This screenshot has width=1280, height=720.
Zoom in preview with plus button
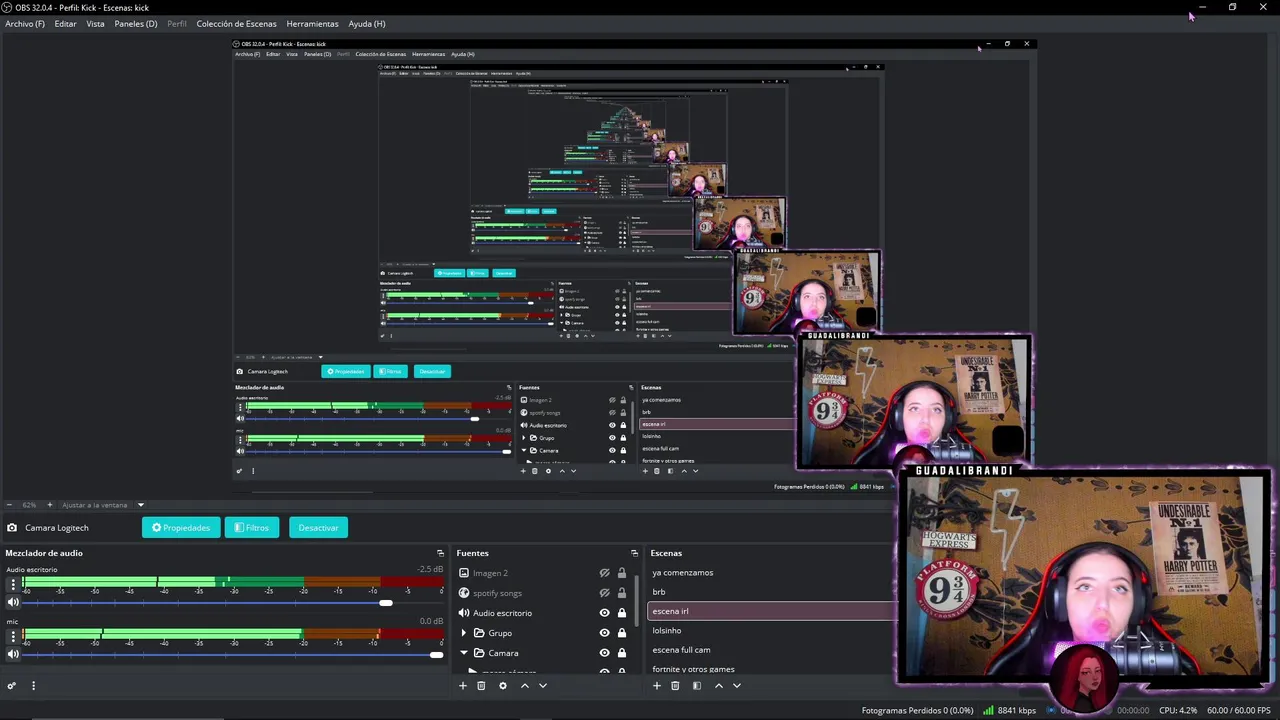(x=49, y=505)
